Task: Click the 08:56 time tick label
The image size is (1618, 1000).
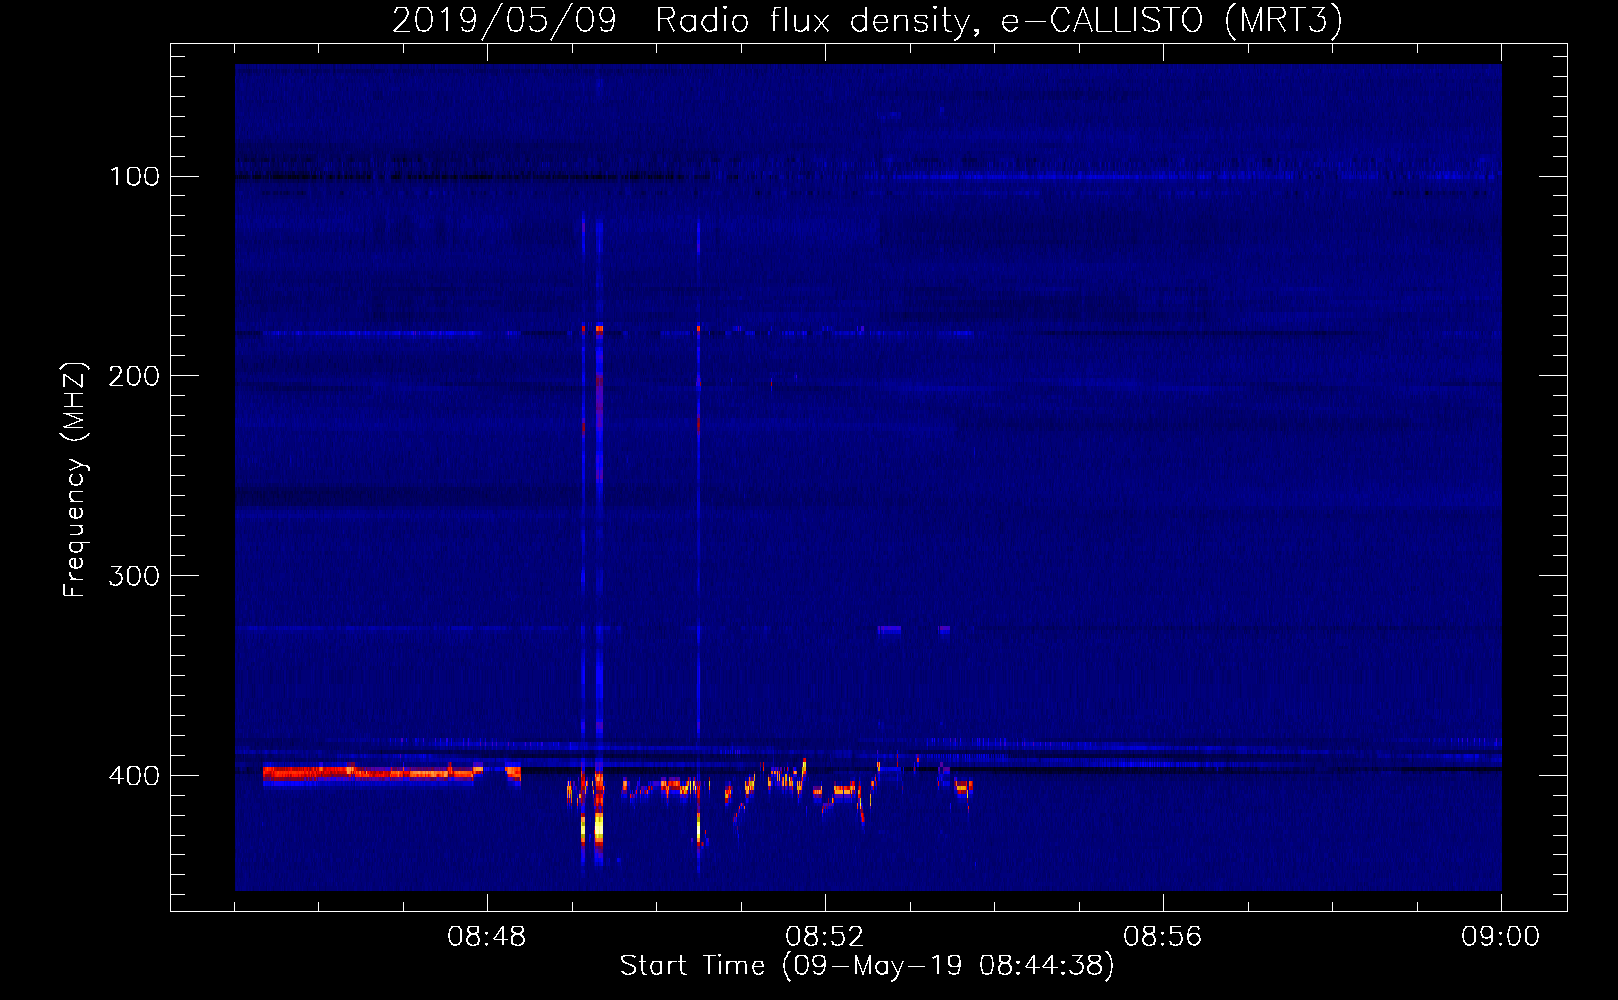Action: [1163, 937]
